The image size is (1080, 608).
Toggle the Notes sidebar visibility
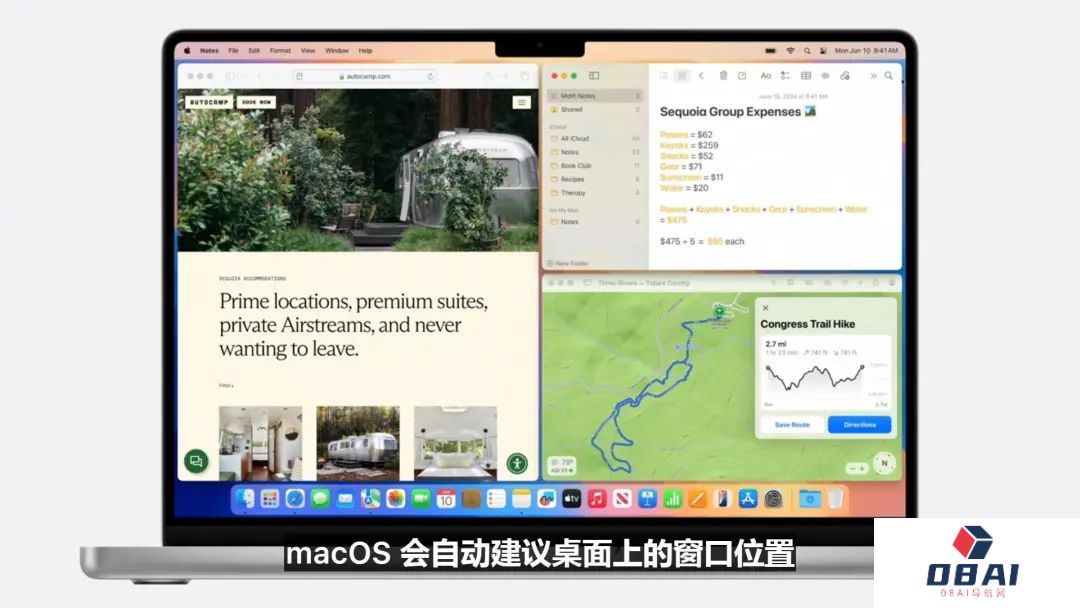tap(594, 76)
